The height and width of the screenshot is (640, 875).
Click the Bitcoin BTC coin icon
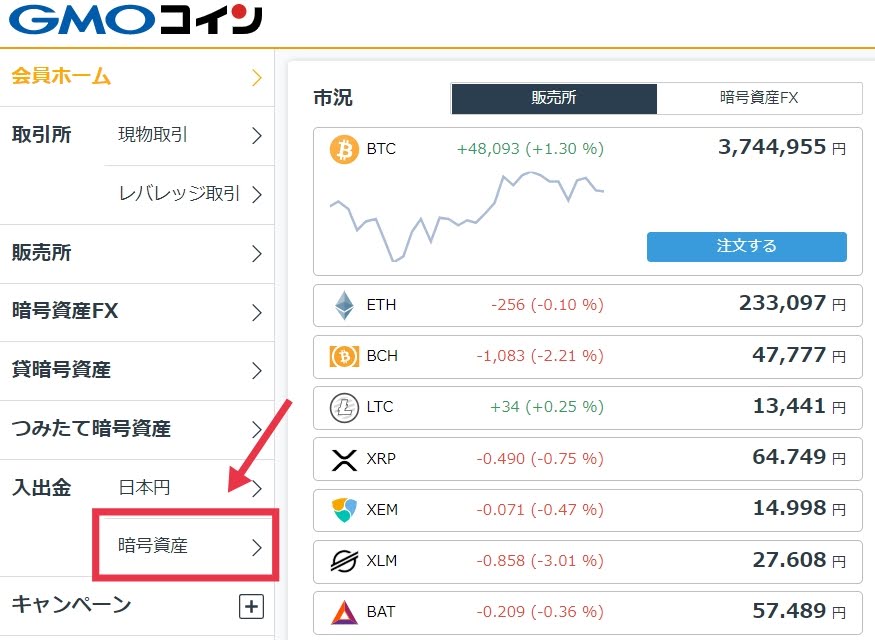tap(344, 149)
